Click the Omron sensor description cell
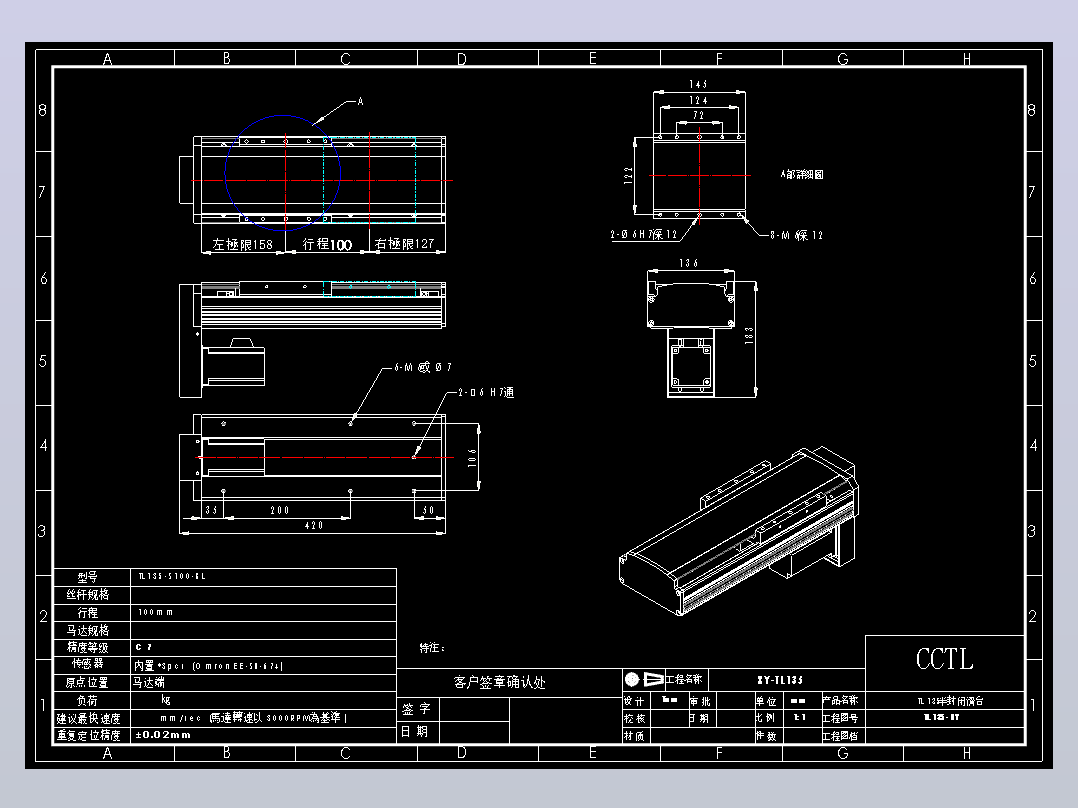The image size is (1078, 808). pos(208,666)
